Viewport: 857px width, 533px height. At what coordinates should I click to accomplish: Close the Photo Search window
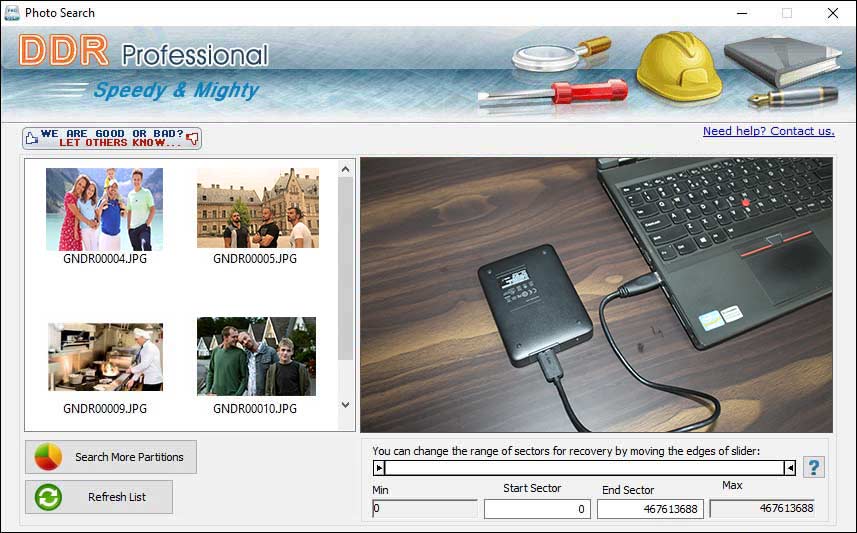point(833,13)
